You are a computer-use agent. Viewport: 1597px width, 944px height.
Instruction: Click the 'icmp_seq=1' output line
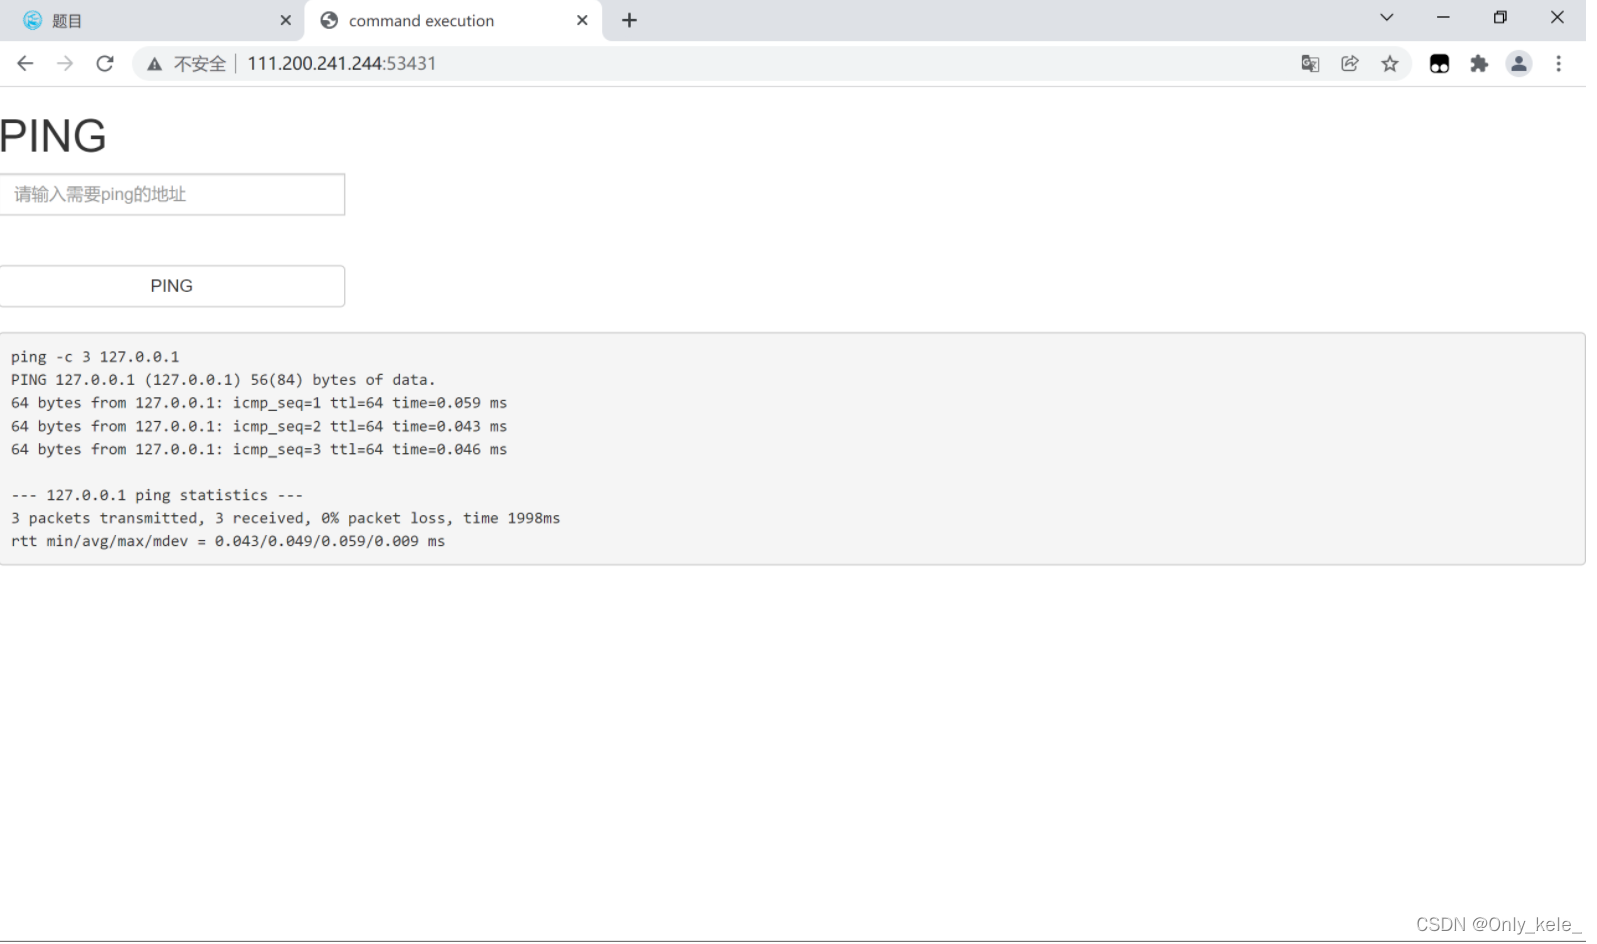[259, 403]
